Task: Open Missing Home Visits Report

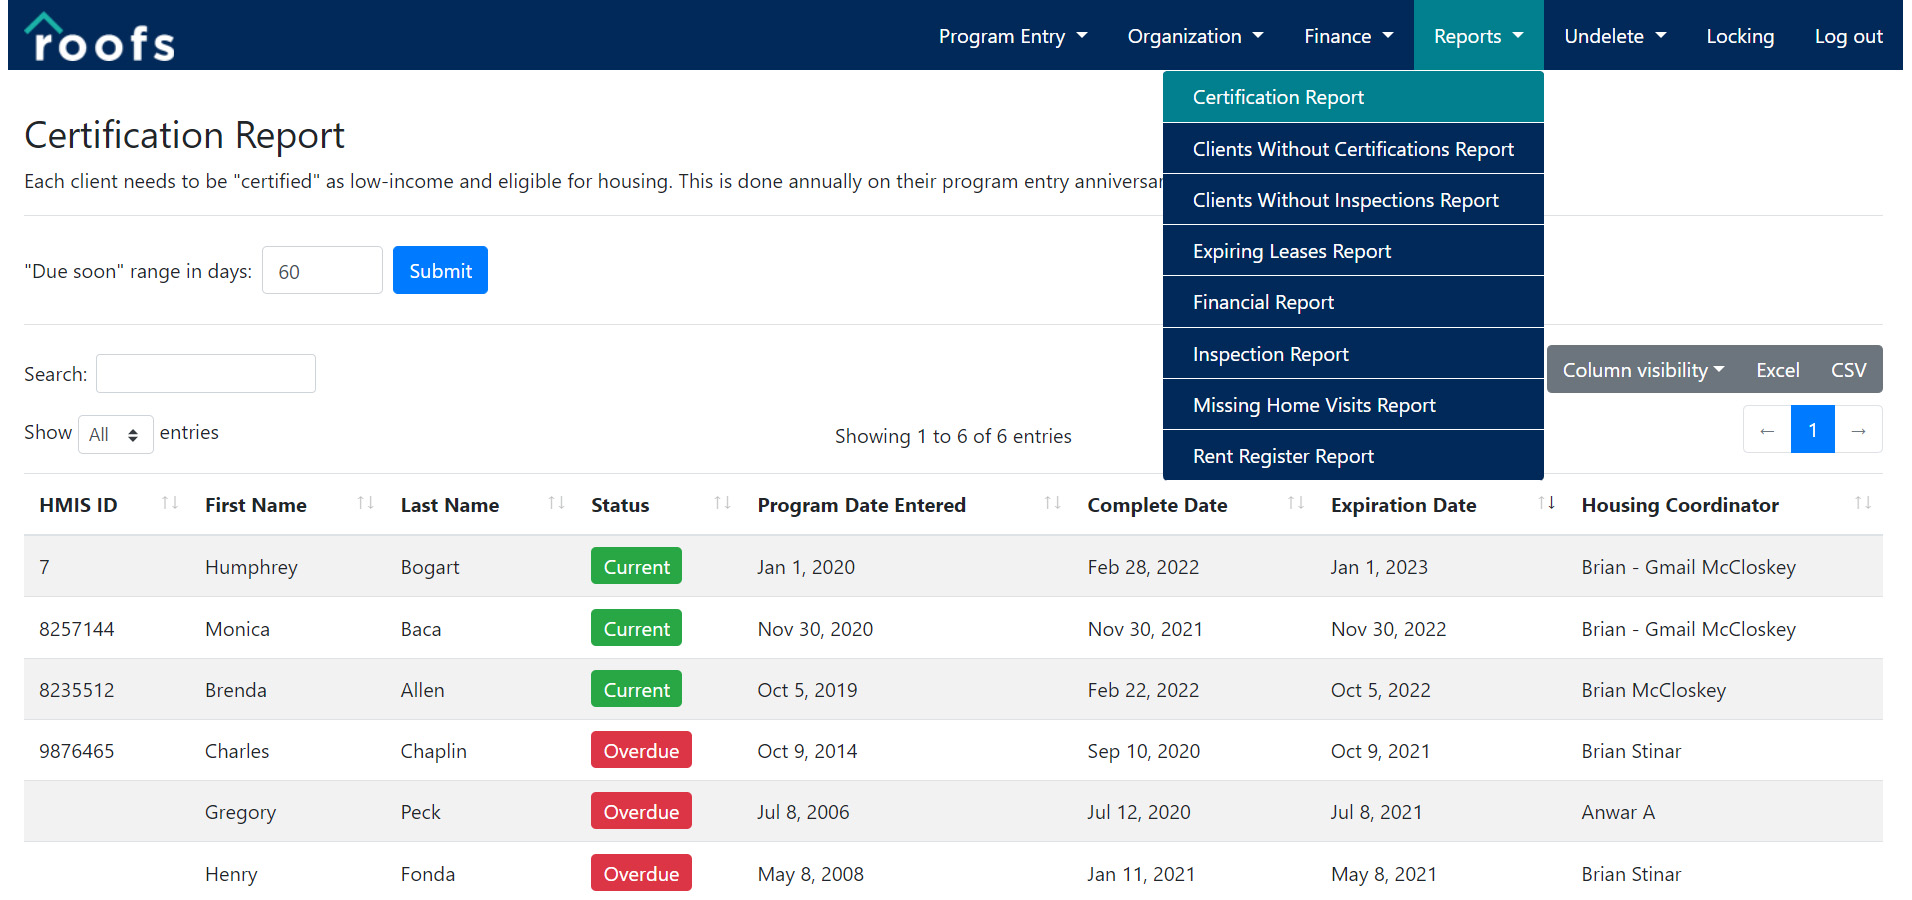Action: pos(1353,405)
